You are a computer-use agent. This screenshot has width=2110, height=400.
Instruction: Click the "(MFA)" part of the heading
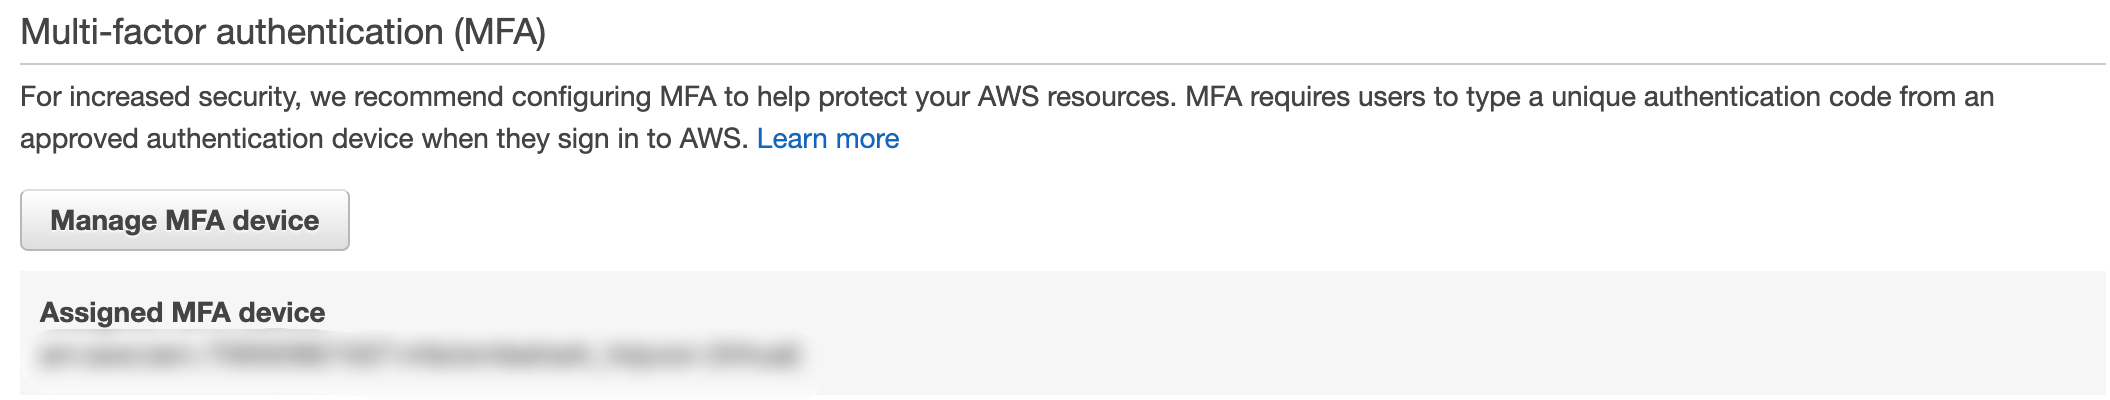[x=499, y=33]
